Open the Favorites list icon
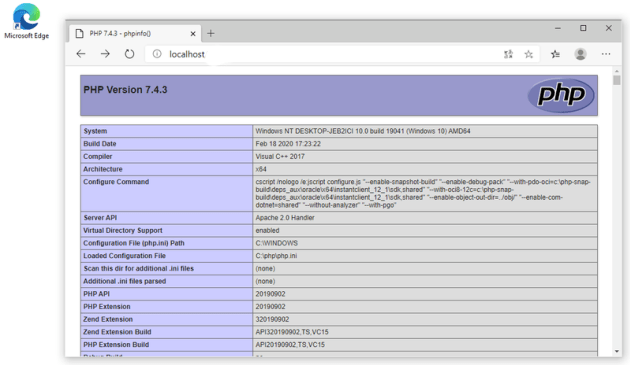This screenshot has width=630, height=365. click(556, 54)
